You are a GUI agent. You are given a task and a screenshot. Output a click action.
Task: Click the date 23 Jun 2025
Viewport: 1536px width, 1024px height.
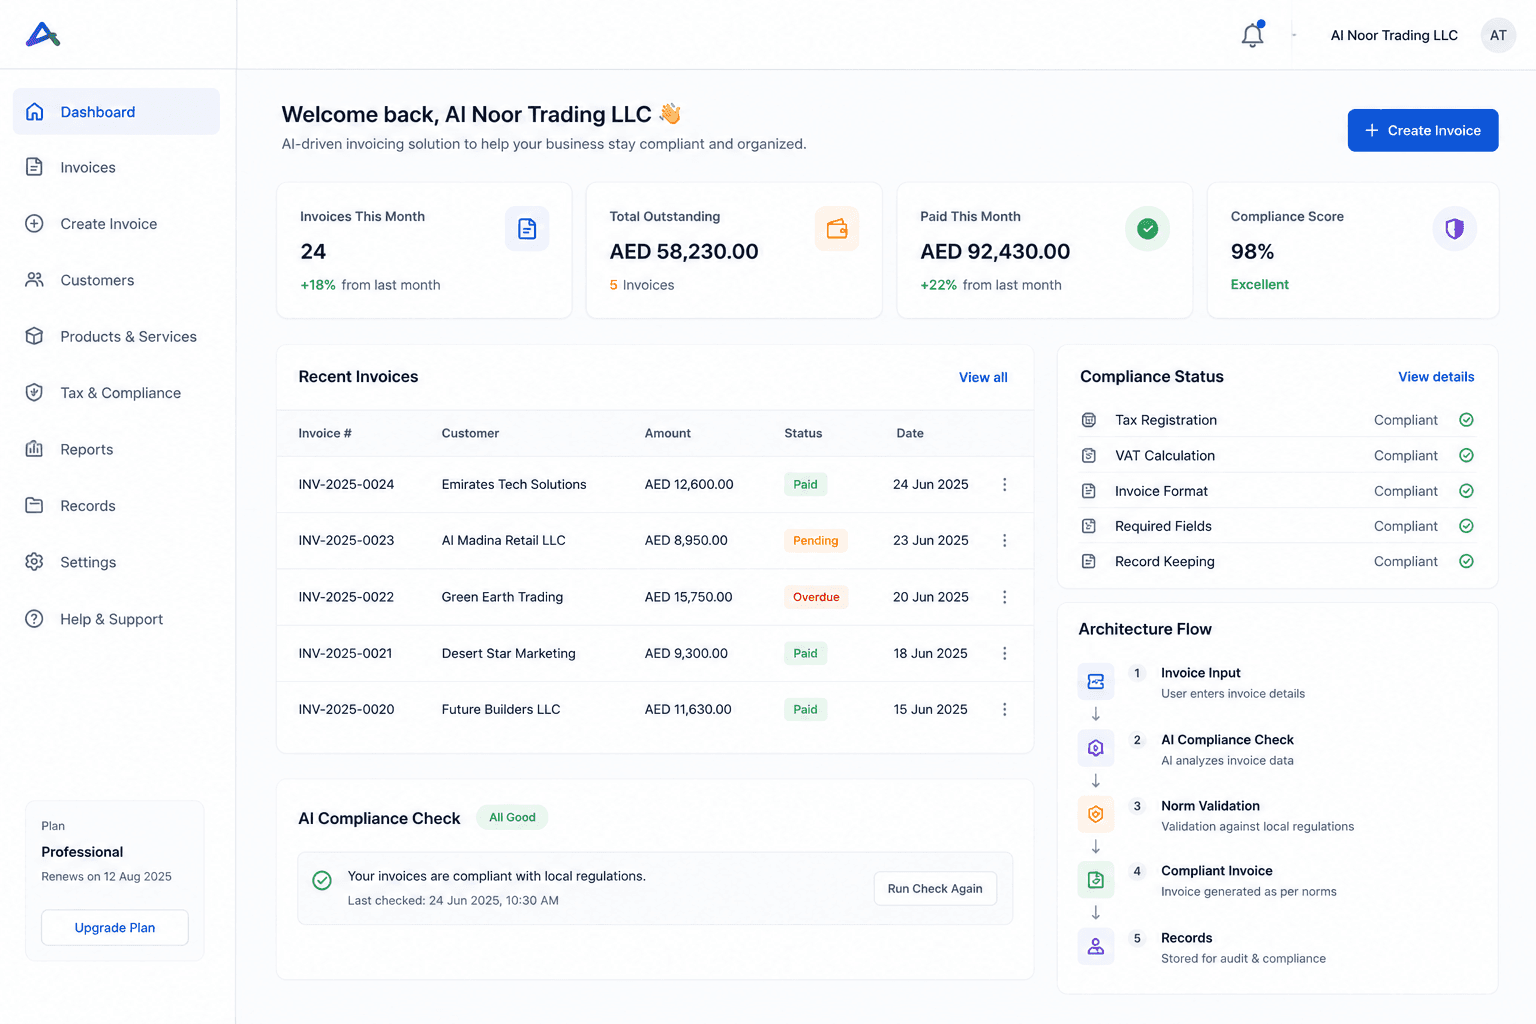[x=930, y=540]
